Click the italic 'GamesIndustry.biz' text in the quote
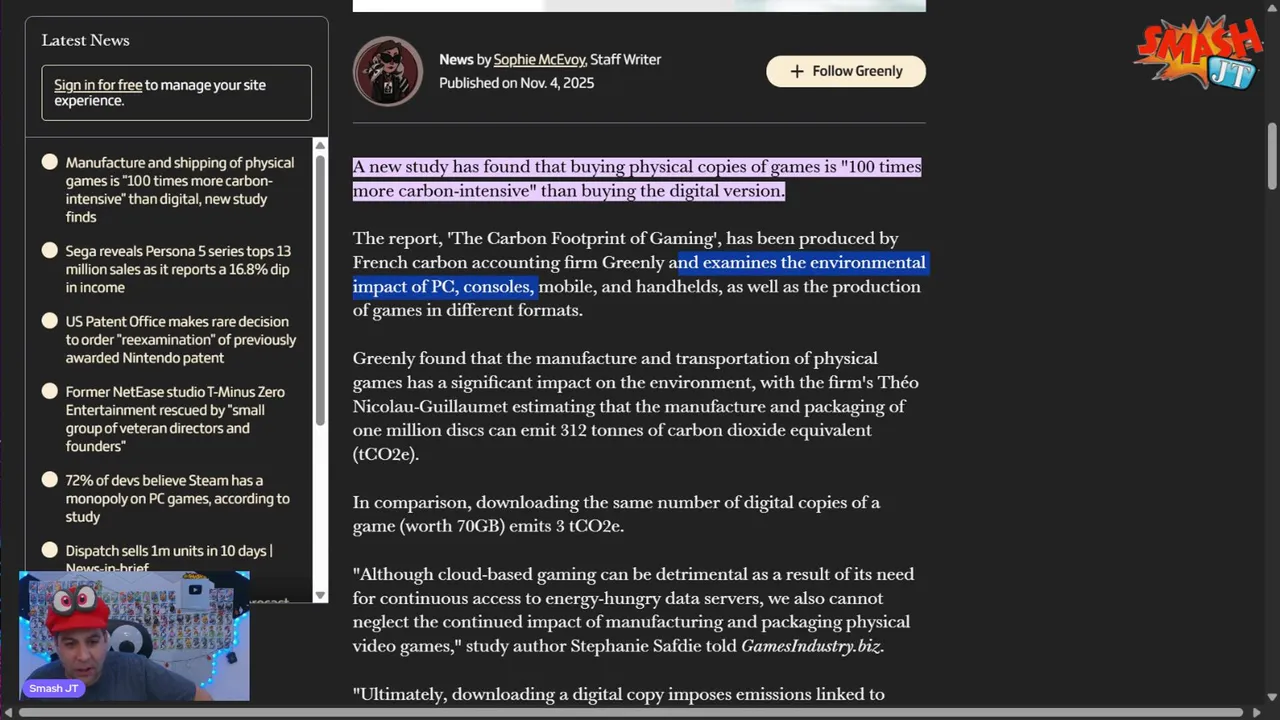 tap(811, 646)
